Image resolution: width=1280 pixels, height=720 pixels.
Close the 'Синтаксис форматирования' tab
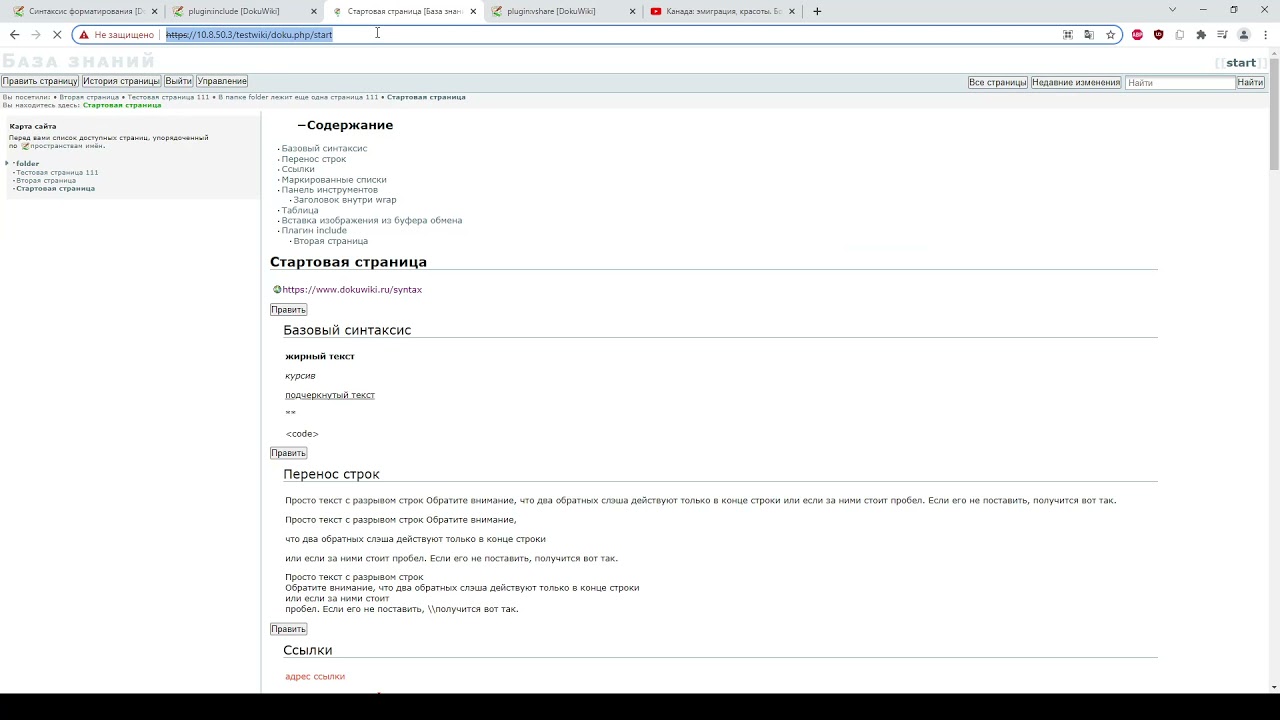[154, 11]
